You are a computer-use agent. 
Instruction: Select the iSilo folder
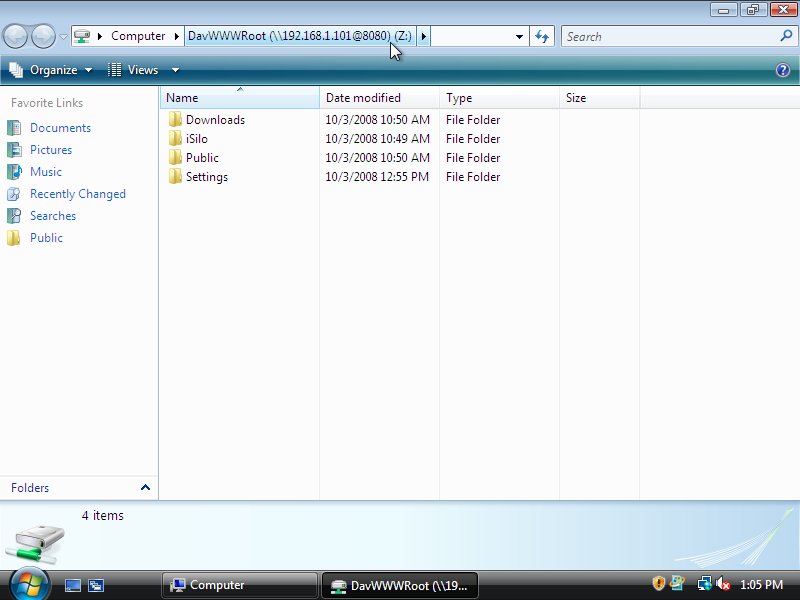tap(196, 139)
